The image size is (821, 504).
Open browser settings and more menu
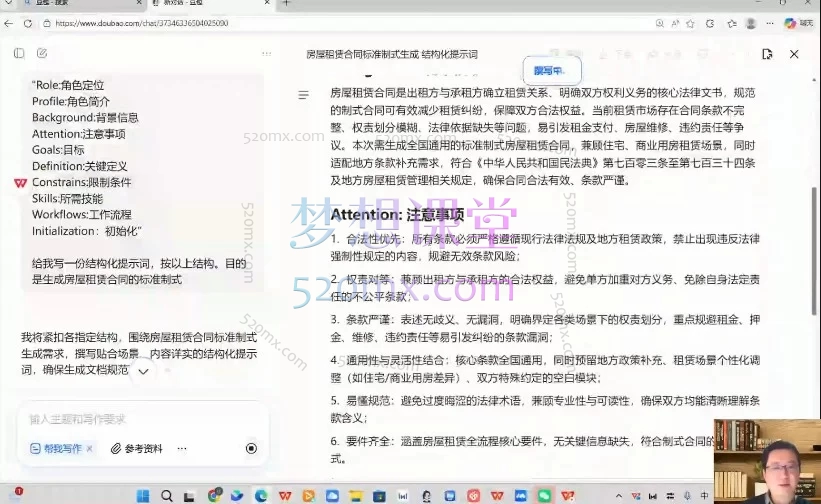pyautogui.click(x=770, y=24)
